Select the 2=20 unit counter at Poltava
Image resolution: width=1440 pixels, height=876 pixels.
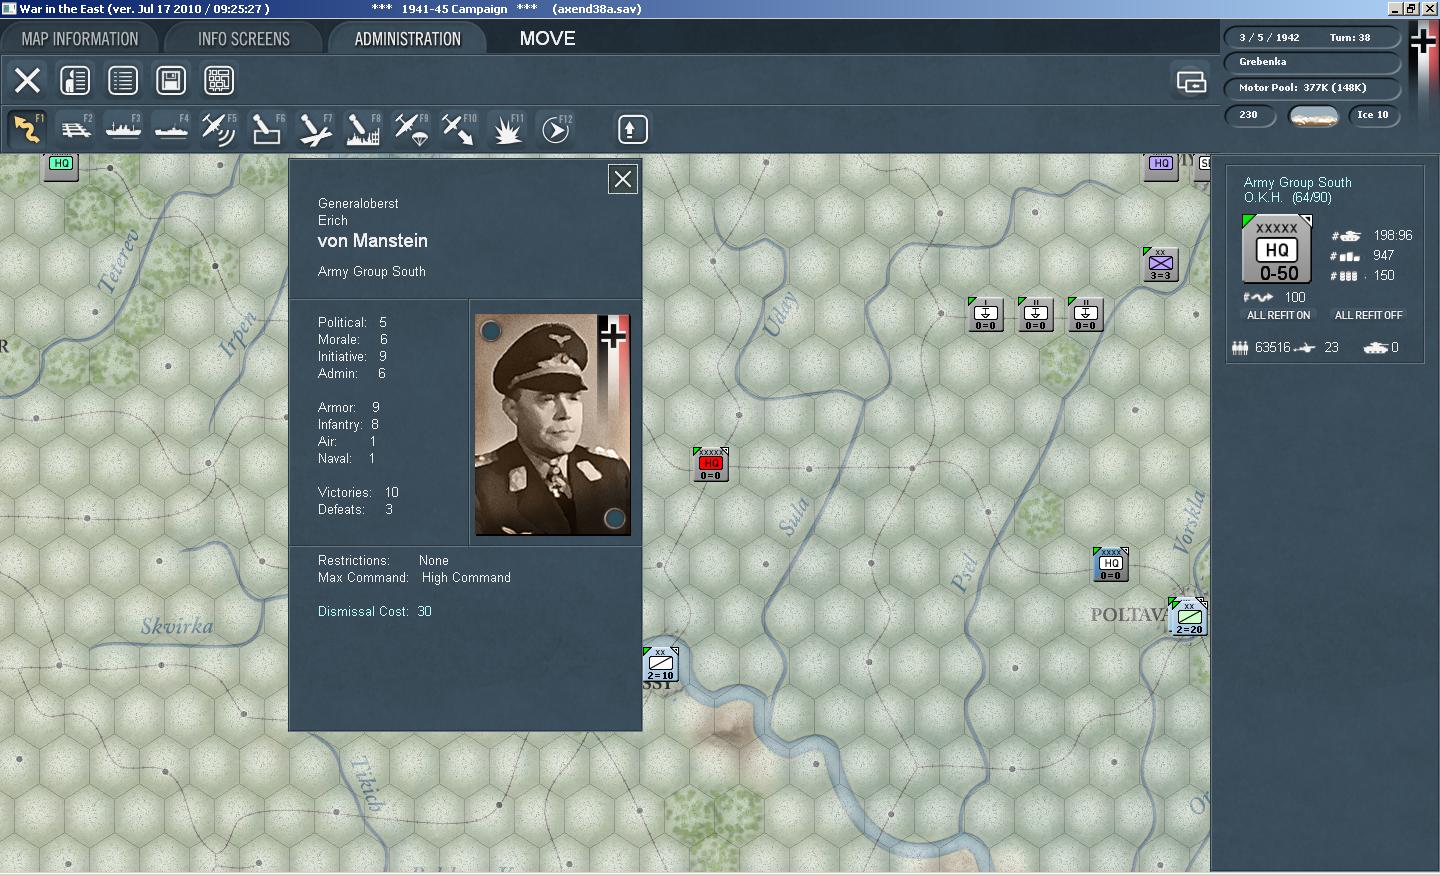coord(1188,616)
